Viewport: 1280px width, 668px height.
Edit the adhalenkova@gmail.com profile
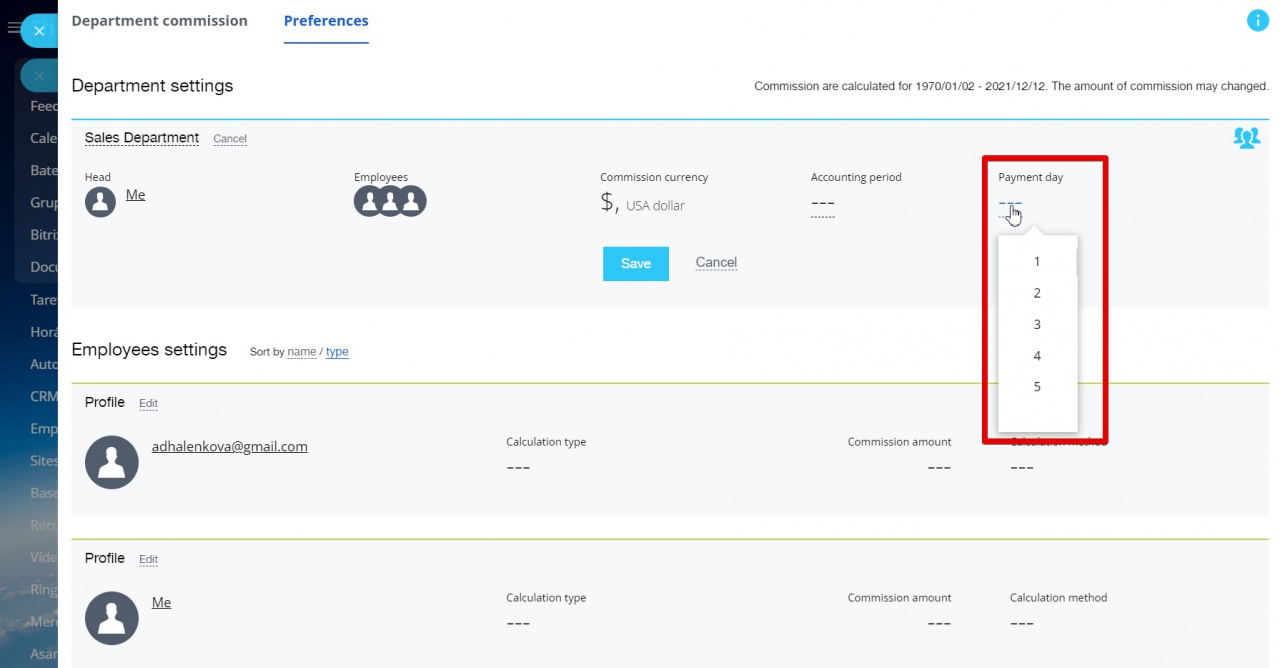pos(148,404)
